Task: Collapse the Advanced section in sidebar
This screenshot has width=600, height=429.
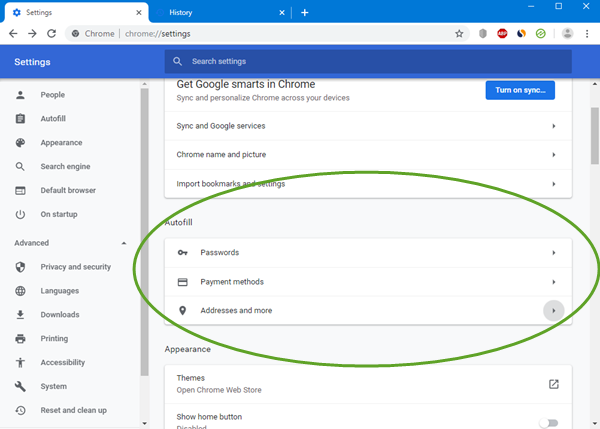Action: coord(124,243)
